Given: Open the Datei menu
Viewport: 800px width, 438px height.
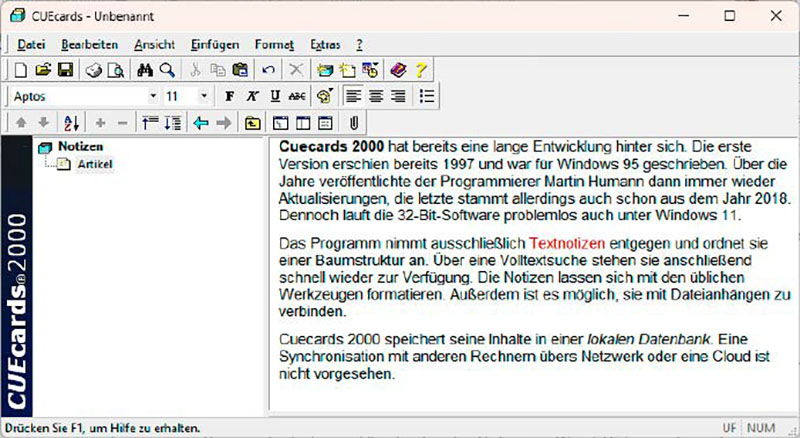Looking at the screenshot, I should coord(31,45).
